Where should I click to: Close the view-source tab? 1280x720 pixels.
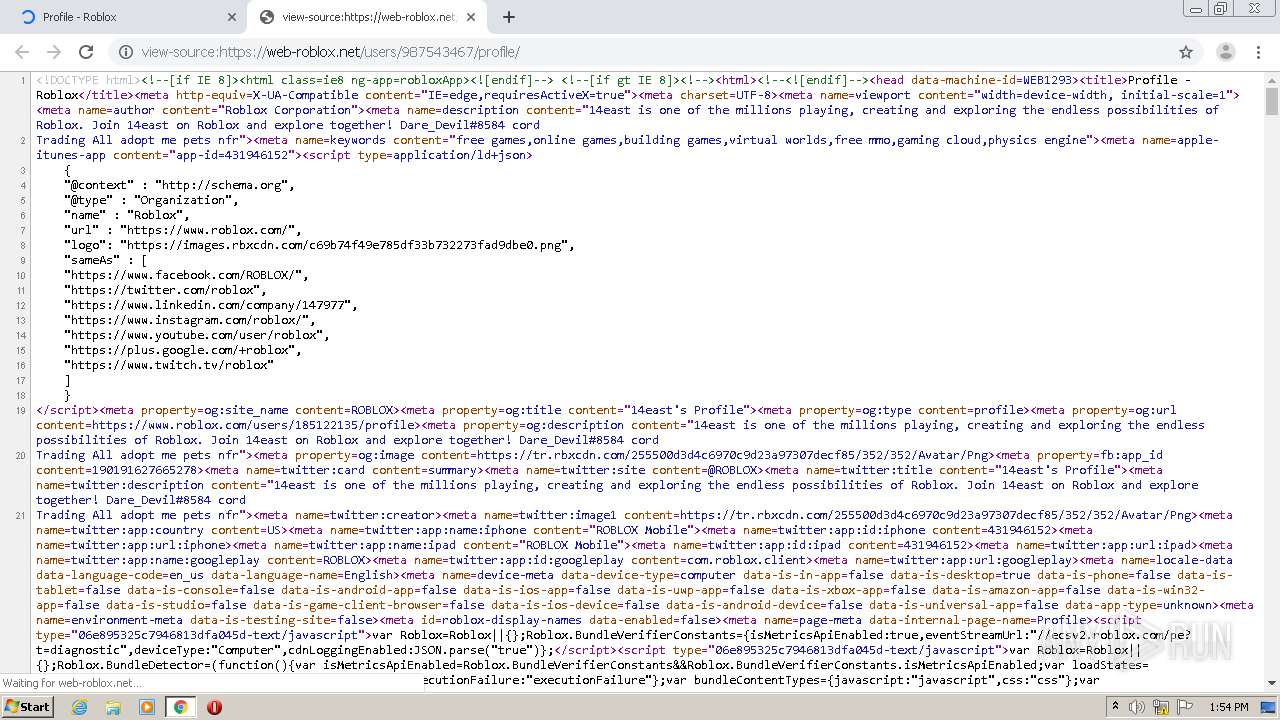(472, 17)
